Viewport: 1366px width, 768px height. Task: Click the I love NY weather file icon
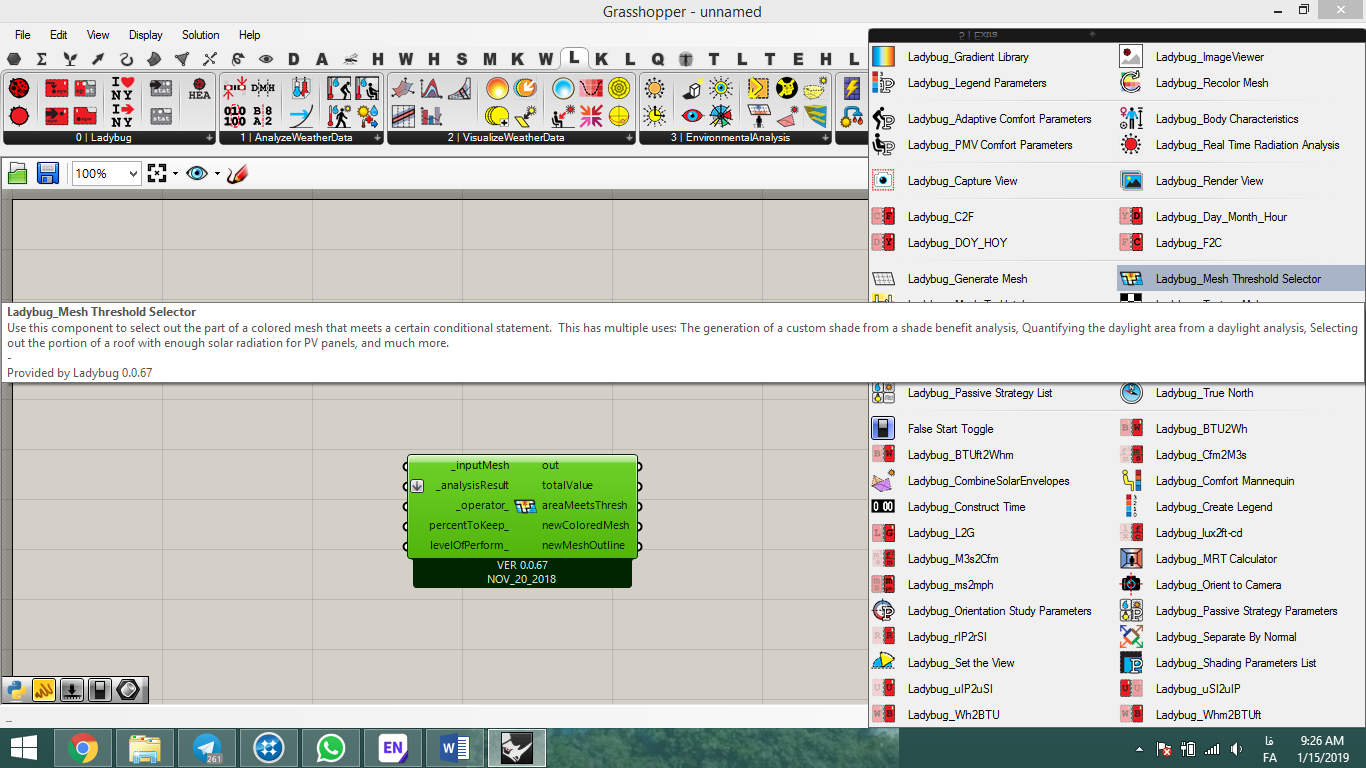122,88
